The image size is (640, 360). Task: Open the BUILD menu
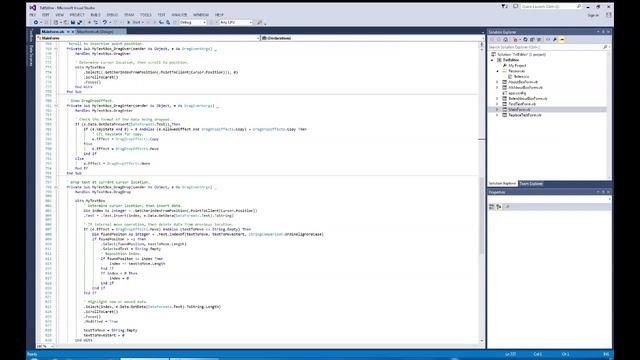point(96,15)
